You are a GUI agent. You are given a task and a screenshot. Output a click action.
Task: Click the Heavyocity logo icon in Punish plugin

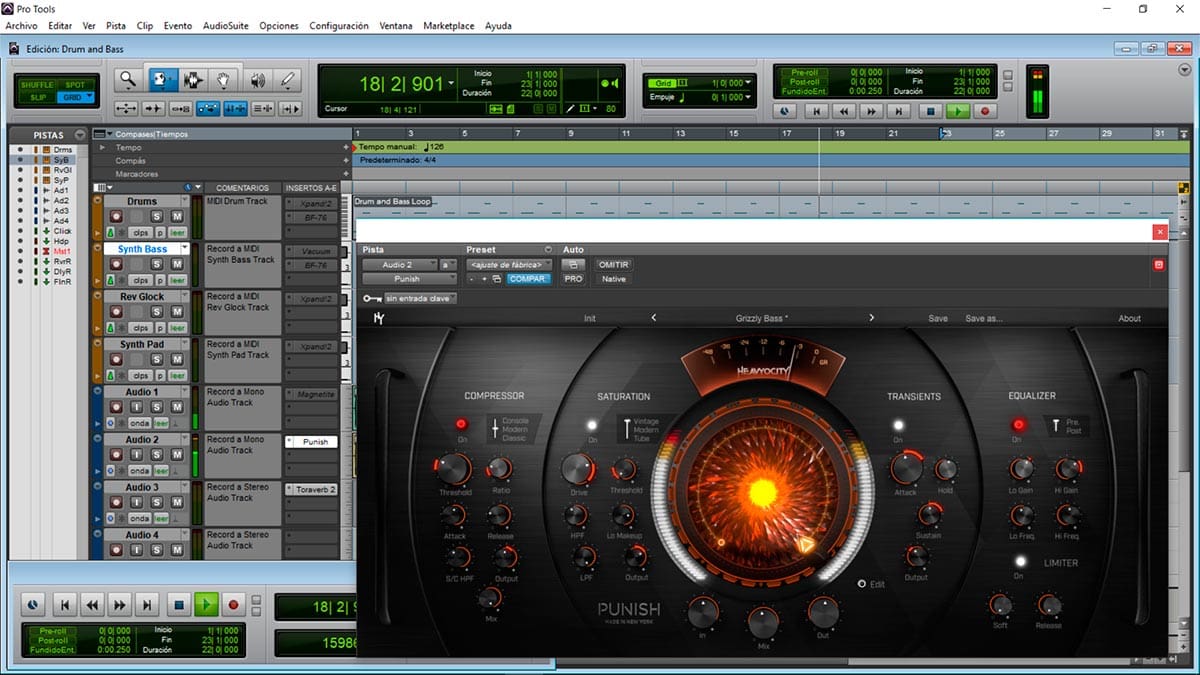coord(379,318)
